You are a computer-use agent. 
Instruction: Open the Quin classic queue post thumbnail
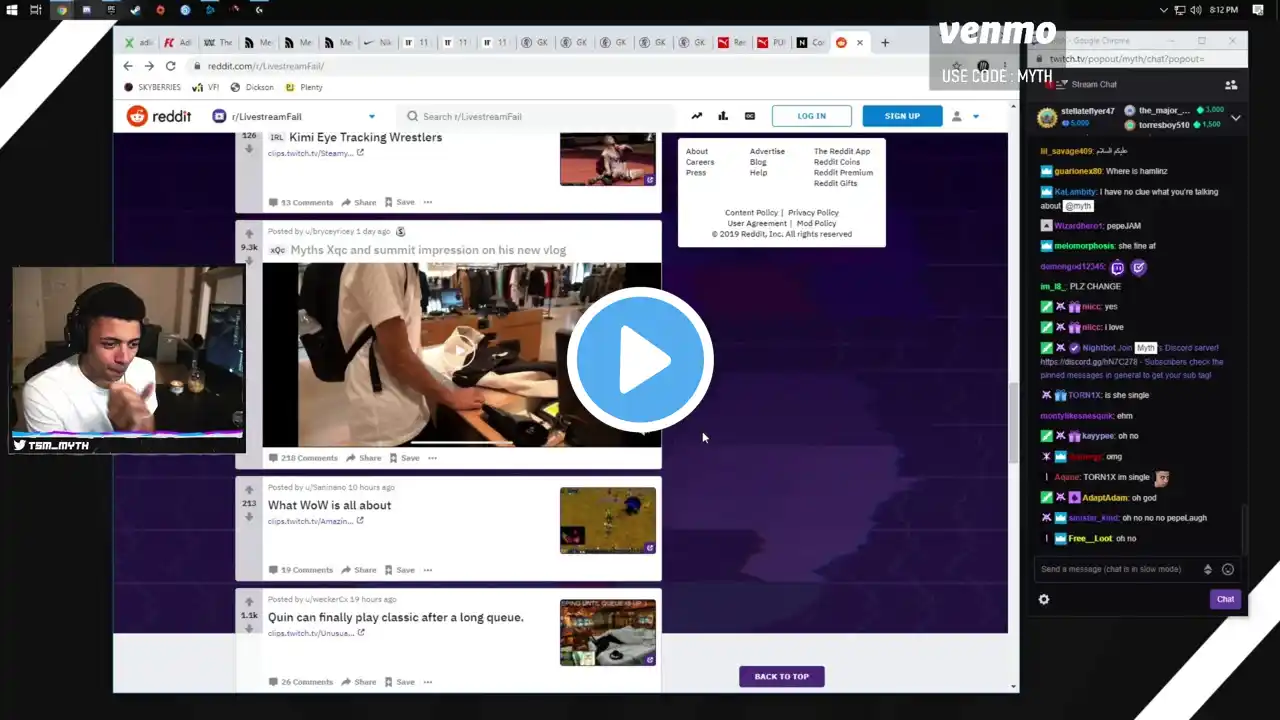pos(608,632)
